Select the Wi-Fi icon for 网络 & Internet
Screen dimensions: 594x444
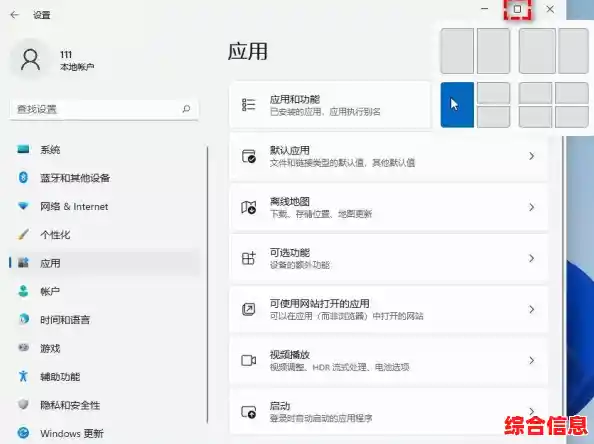23,206
